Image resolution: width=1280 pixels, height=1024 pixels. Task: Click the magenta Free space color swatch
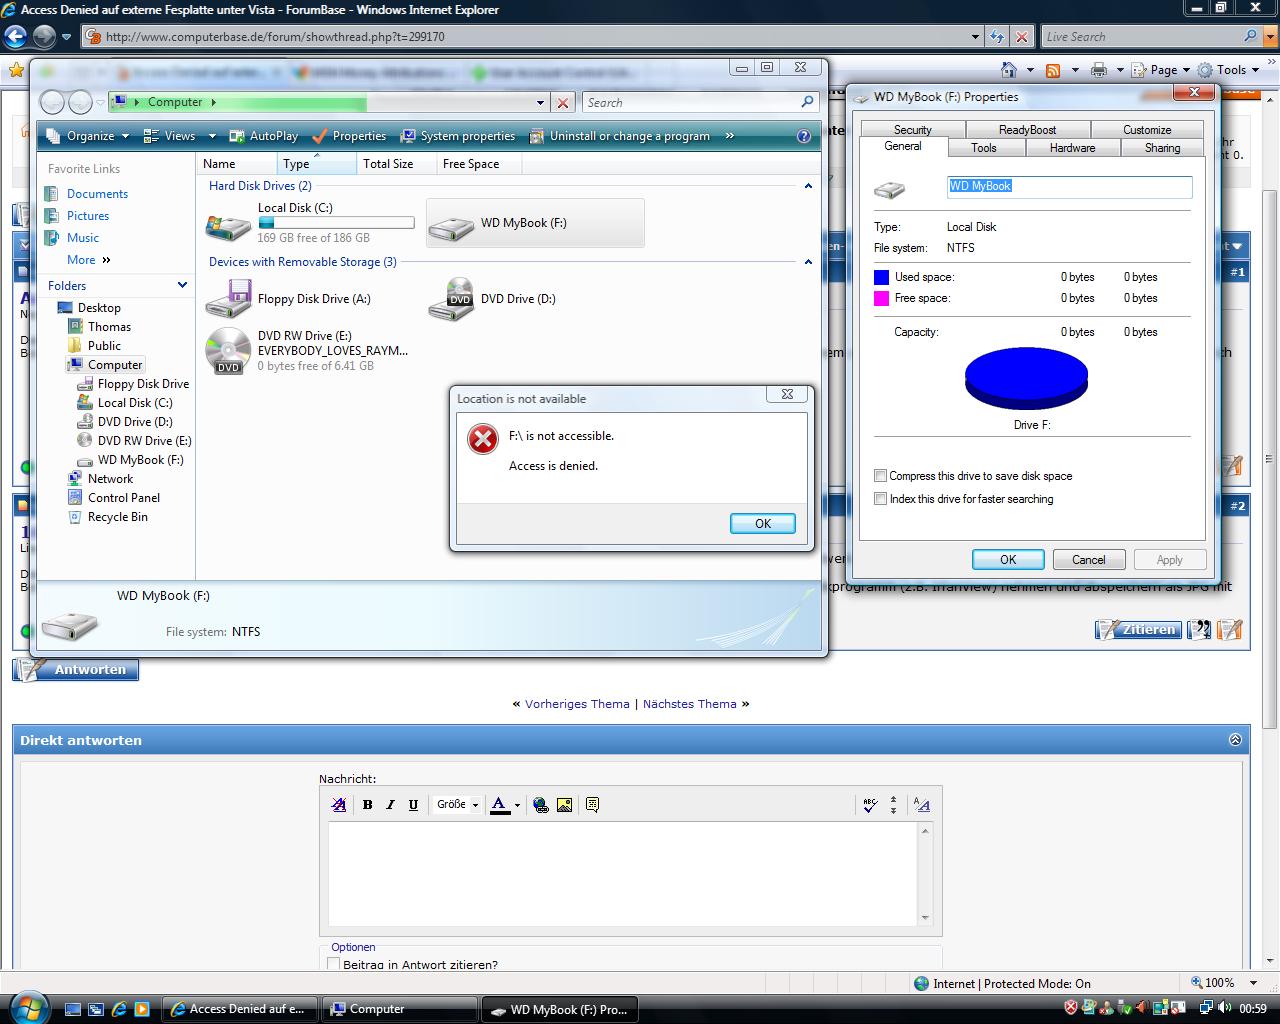(x=881, y=298)
